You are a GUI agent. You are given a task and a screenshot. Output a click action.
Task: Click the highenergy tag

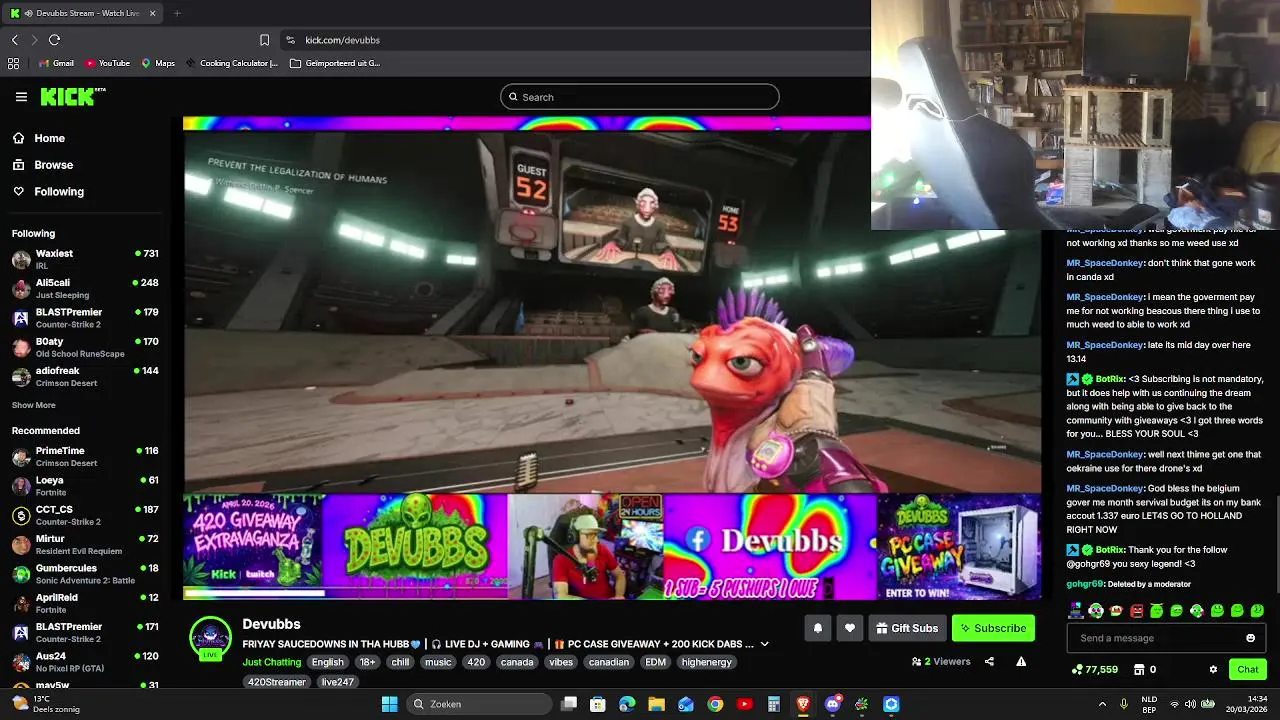pyautogui.click(x=706, y=662)
